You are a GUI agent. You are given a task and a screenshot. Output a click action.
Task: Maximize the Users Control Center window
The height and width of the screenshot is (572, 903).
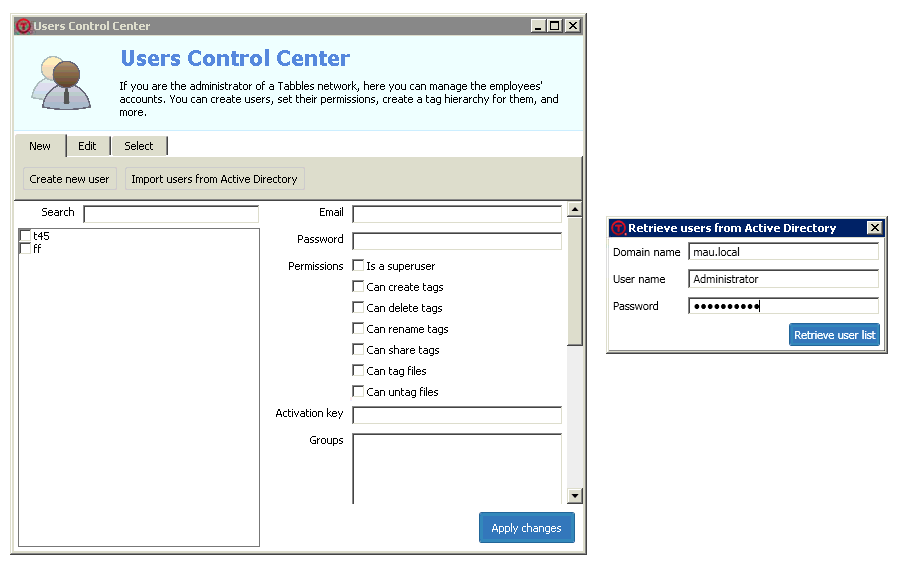555,26
